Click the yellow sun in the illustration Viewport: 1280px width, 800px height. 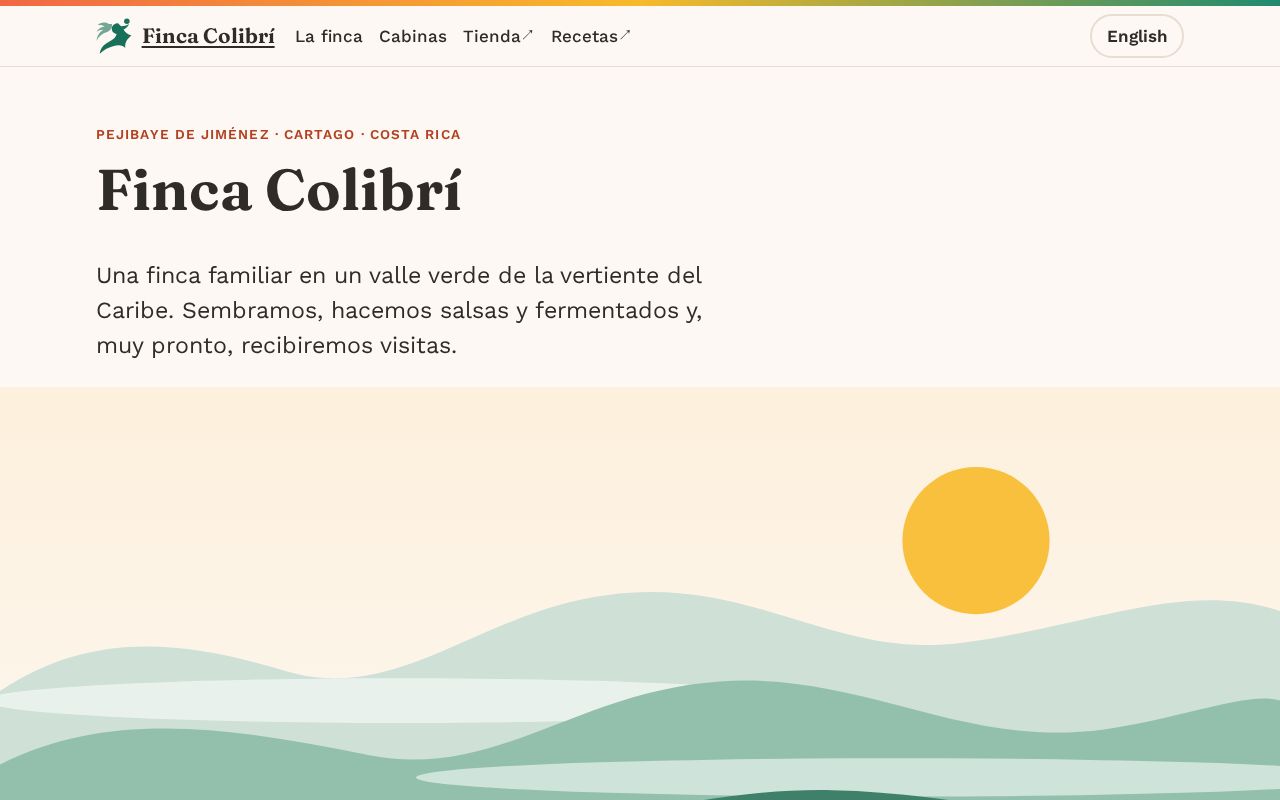click(976, 540)
